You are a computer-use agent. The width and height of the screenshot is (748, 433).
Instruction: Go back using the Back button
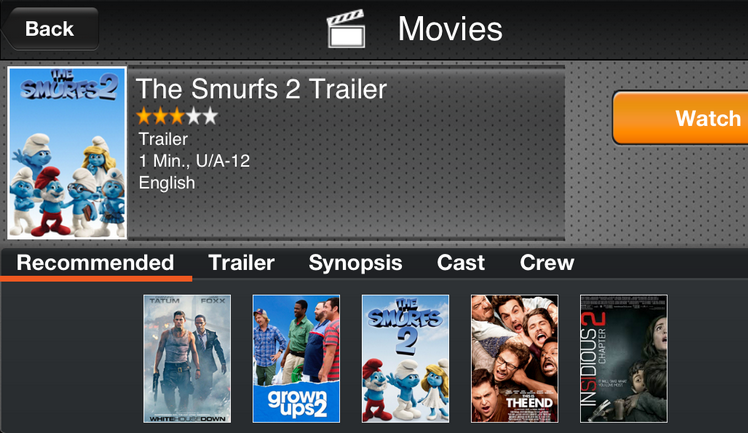click(x=51, y=29)
